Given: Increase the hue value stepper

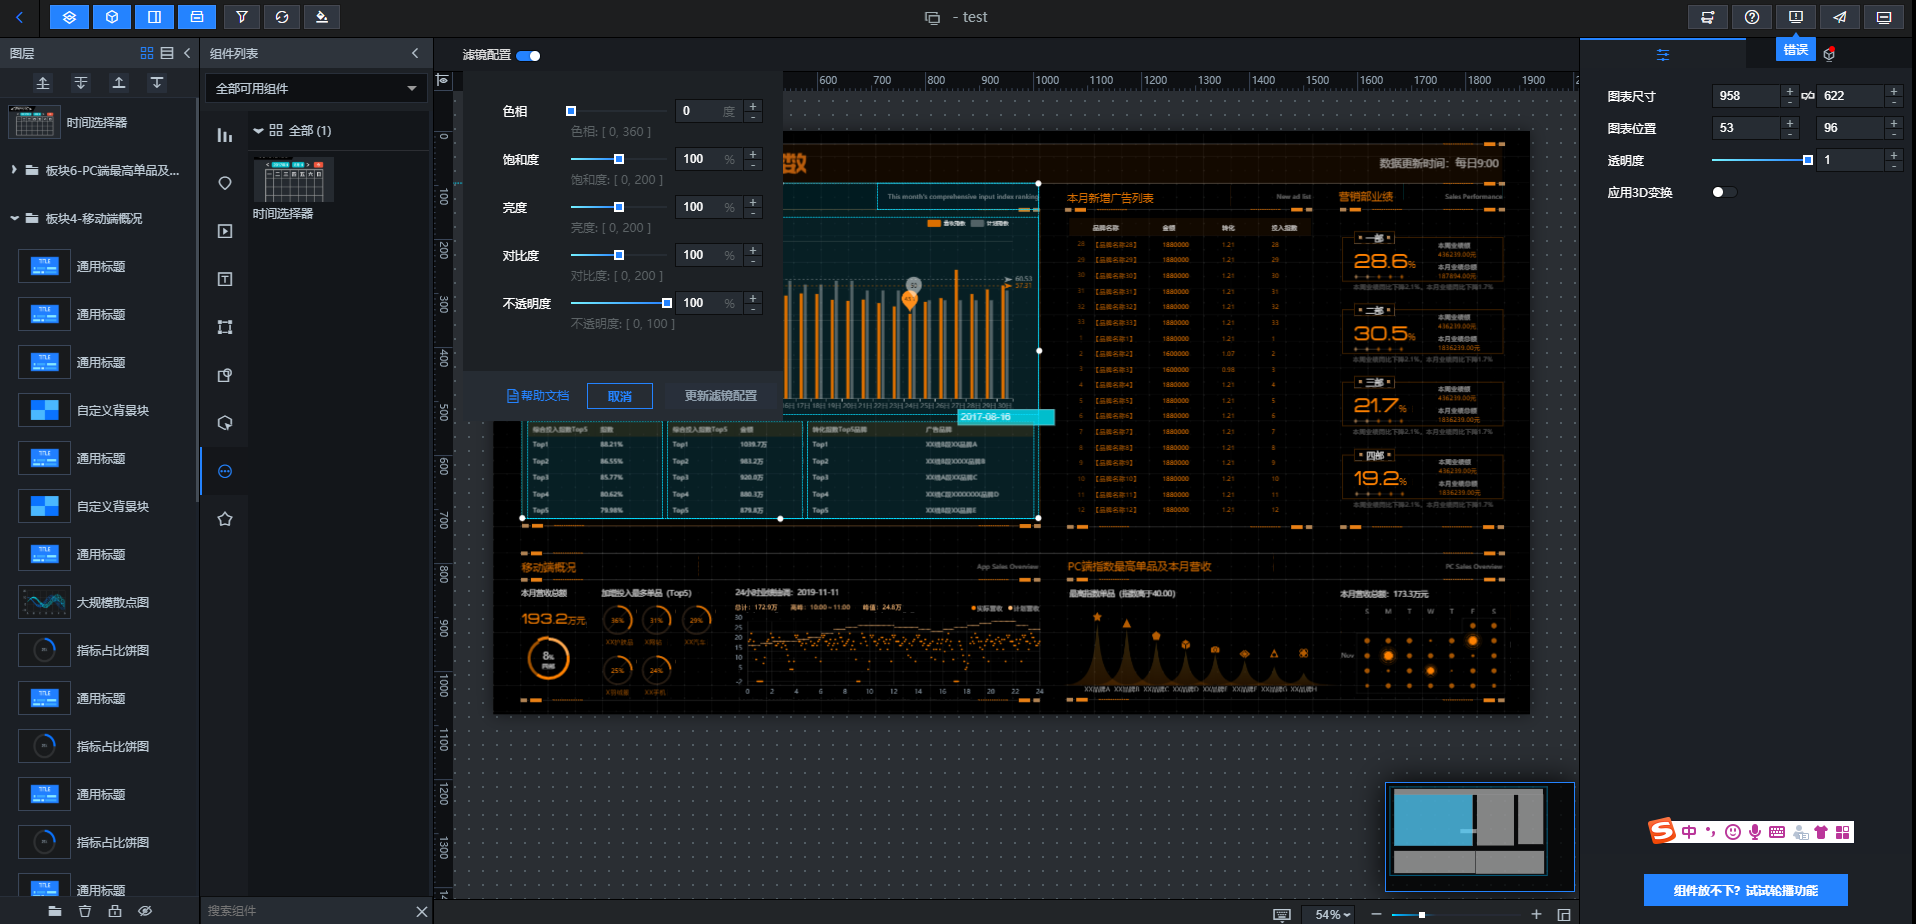Looking at the screenshot, I should pyautogui.click(x=753, y=106).
